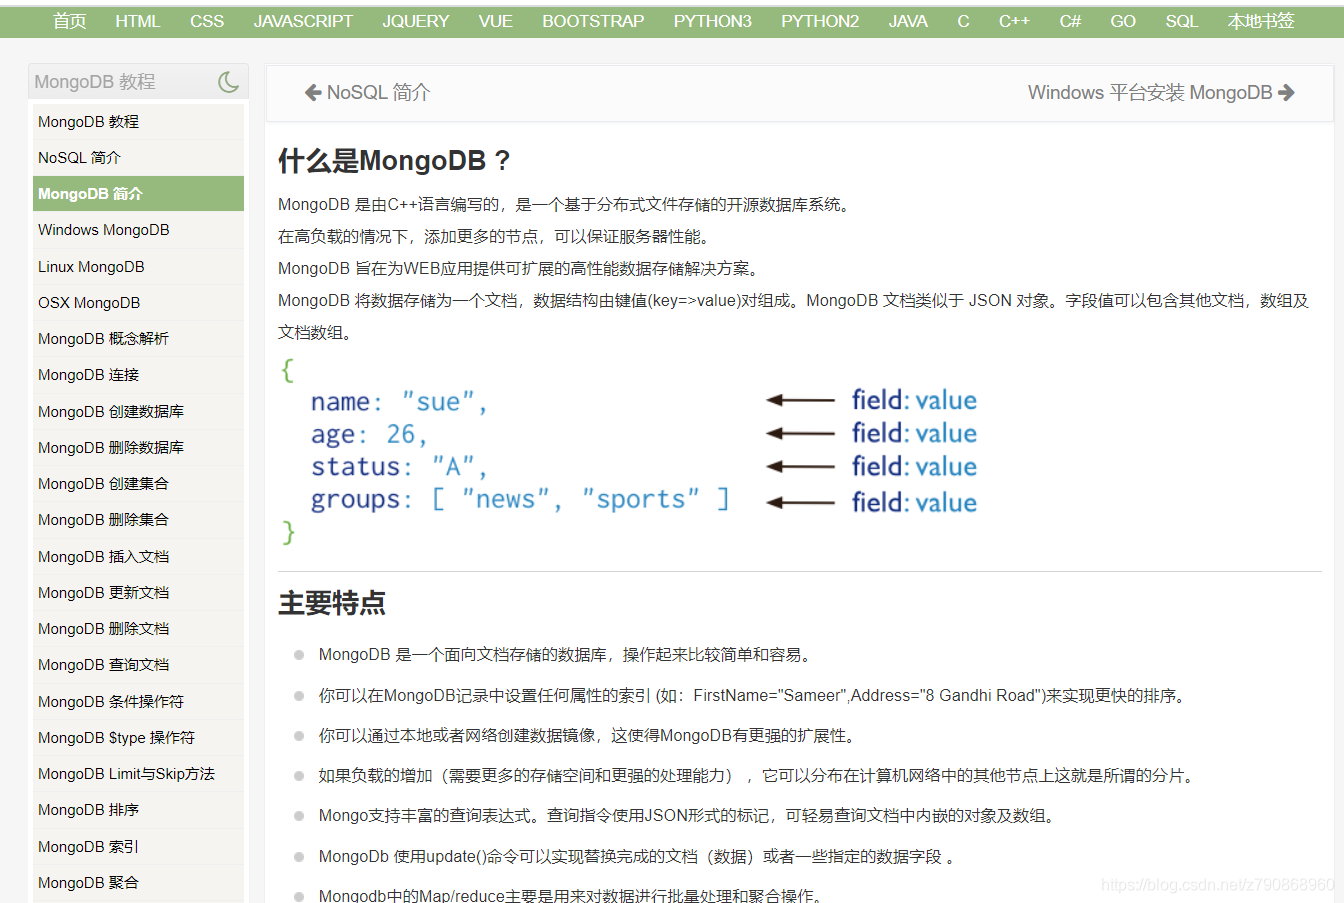Viewport: 1344px width, 903px height.
Task: Open NoSQL 简介 in the sidebar
Action: (x=138, y=158)
